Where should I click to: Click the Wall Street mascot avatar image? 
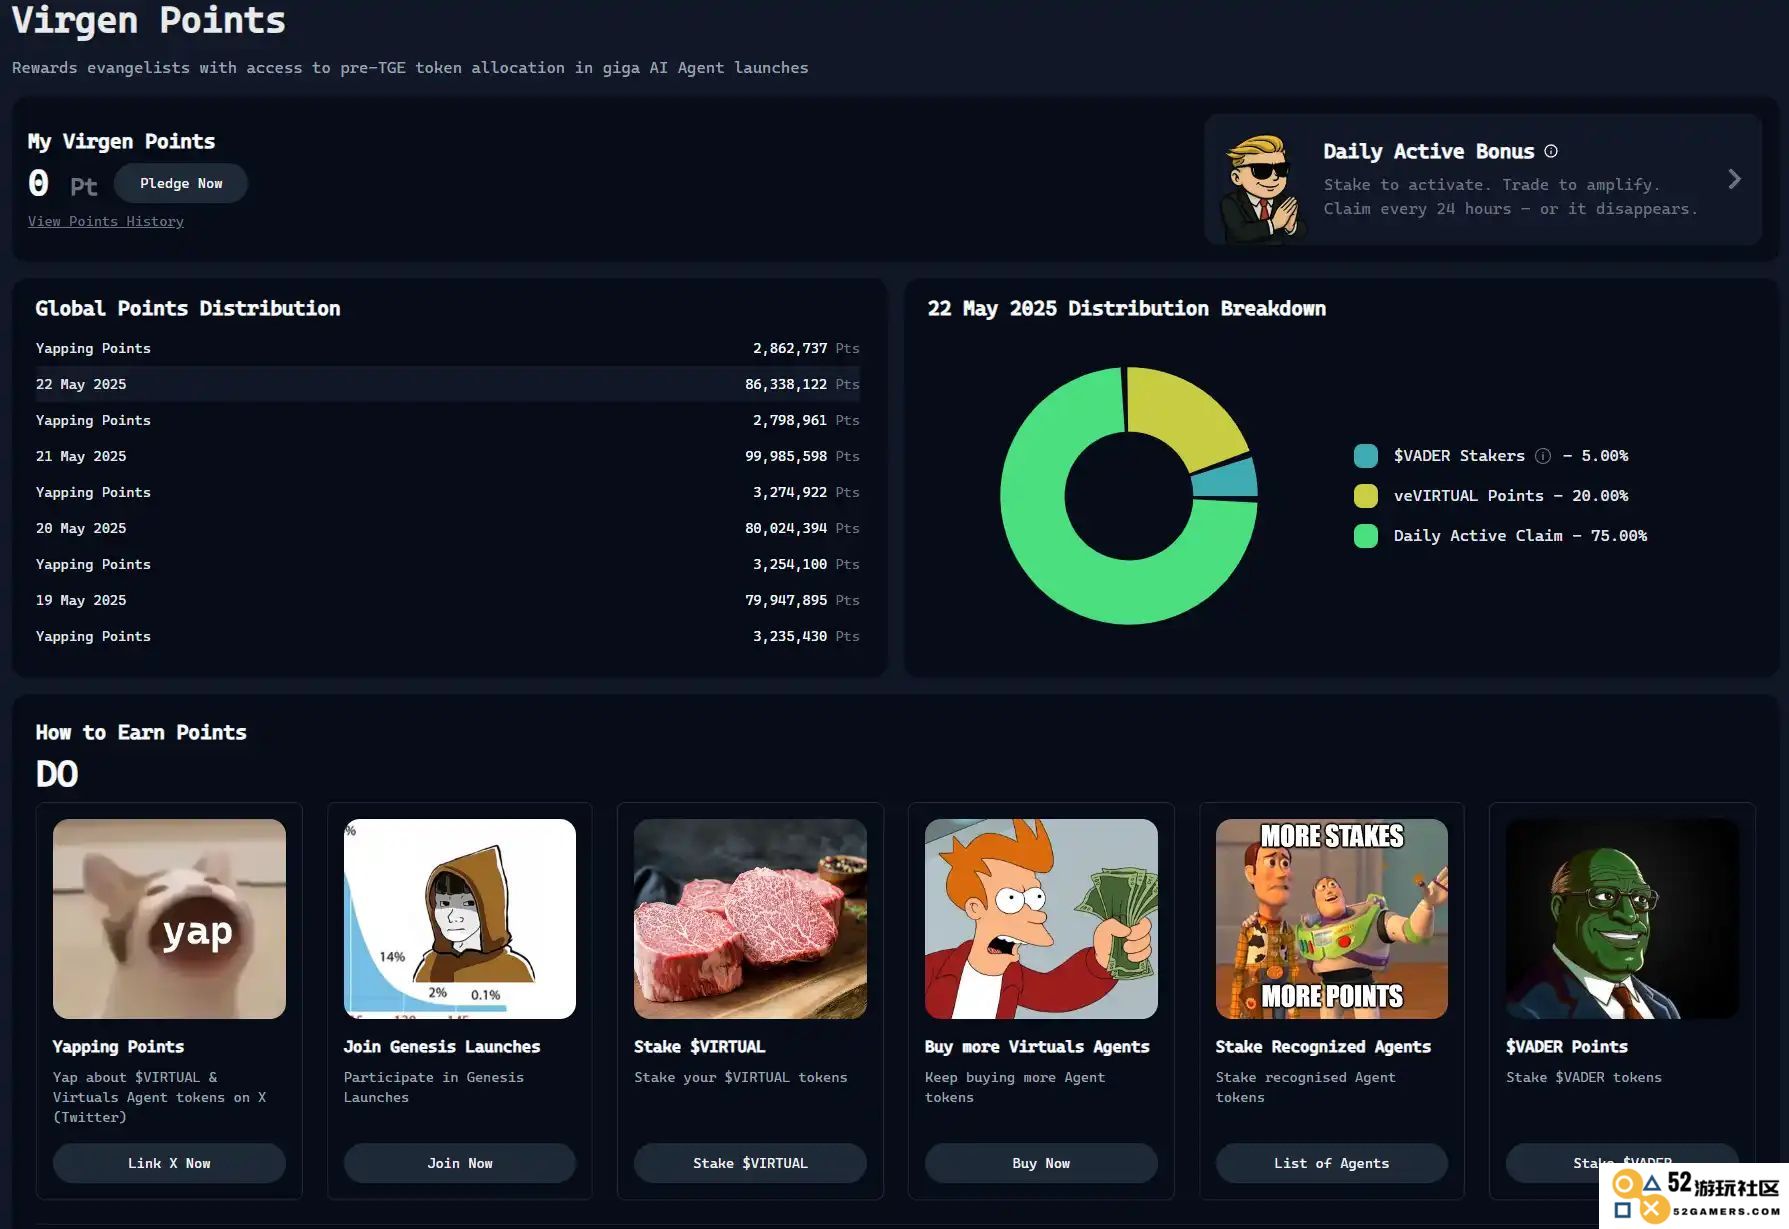coord(1260,188)
